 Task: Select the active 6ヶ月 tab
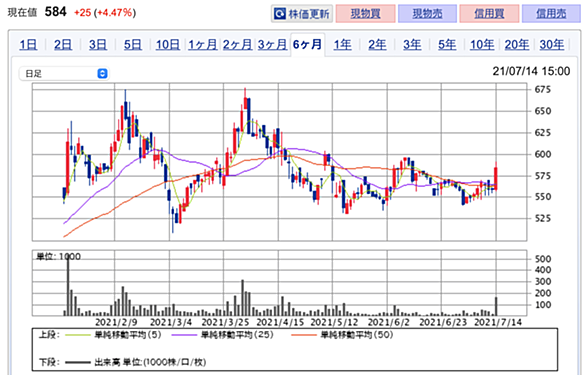pyautogui.click(x=307, y=45)
